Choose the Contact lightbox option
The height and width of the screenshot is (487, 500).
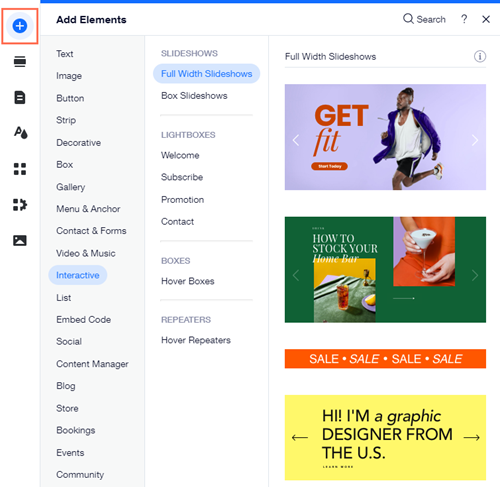pyautogui.click(x=177, y=222)
